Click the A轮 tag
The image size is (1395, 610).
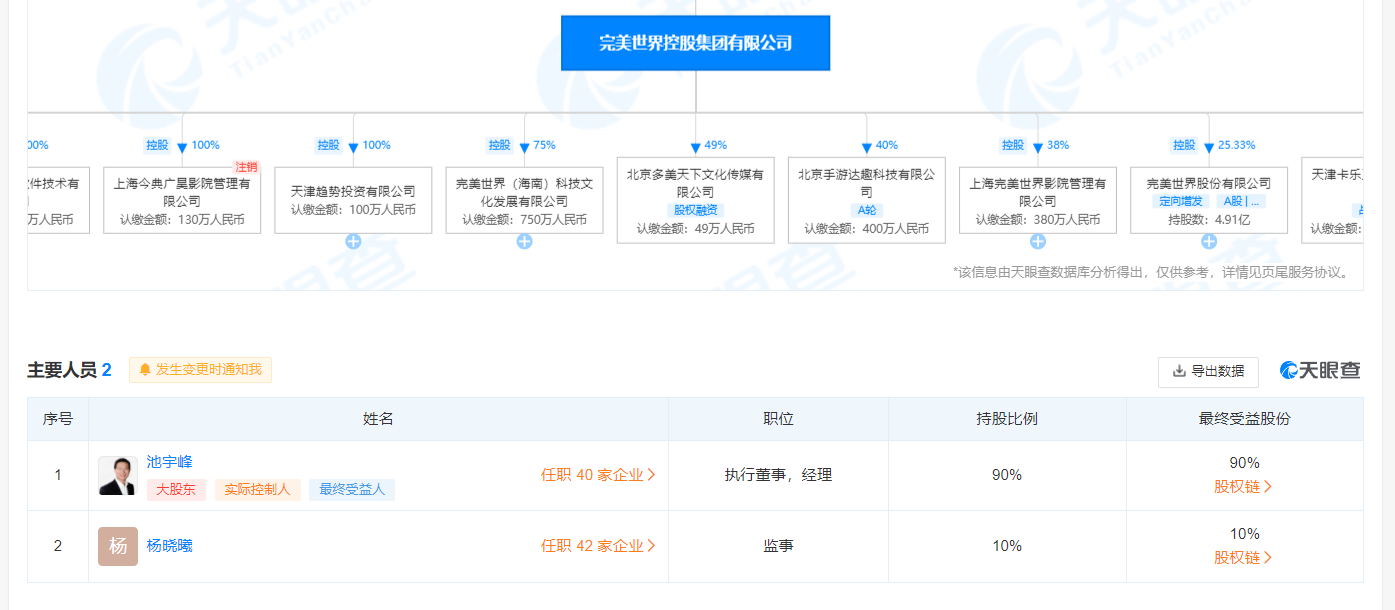coord(867,210)
